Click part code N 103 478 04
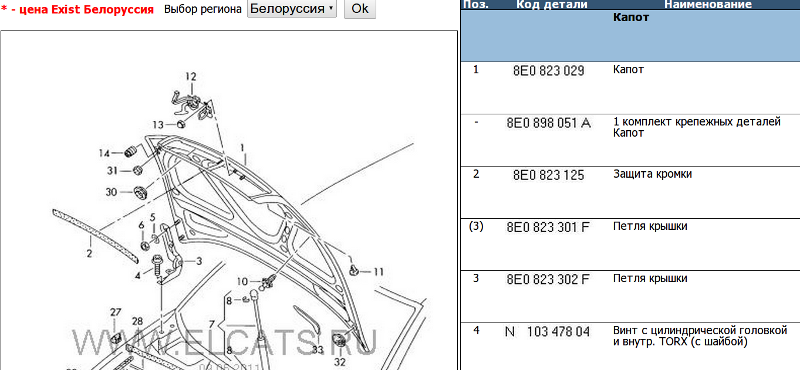 point(547,332)
